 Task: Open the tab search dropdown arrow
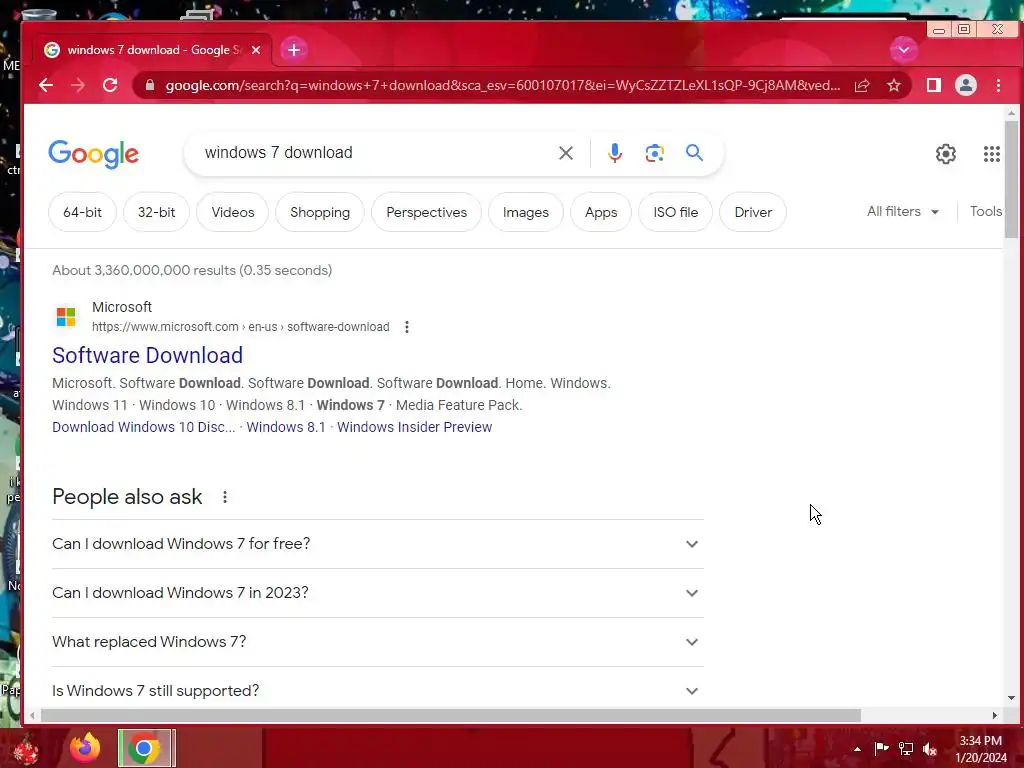[904, 50]
